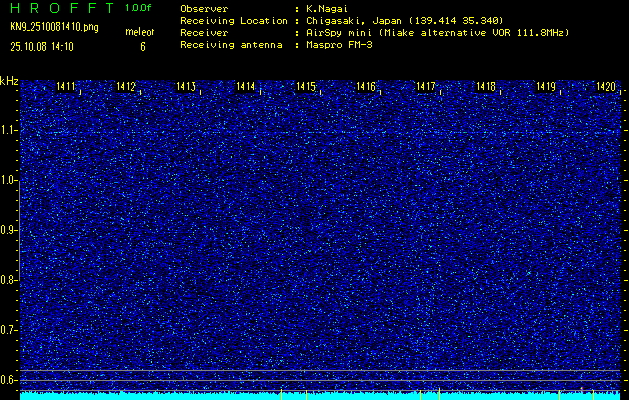Jump to the 1413 time marker
This screenshot has width=629, height=400.
[x=187, y=88]
